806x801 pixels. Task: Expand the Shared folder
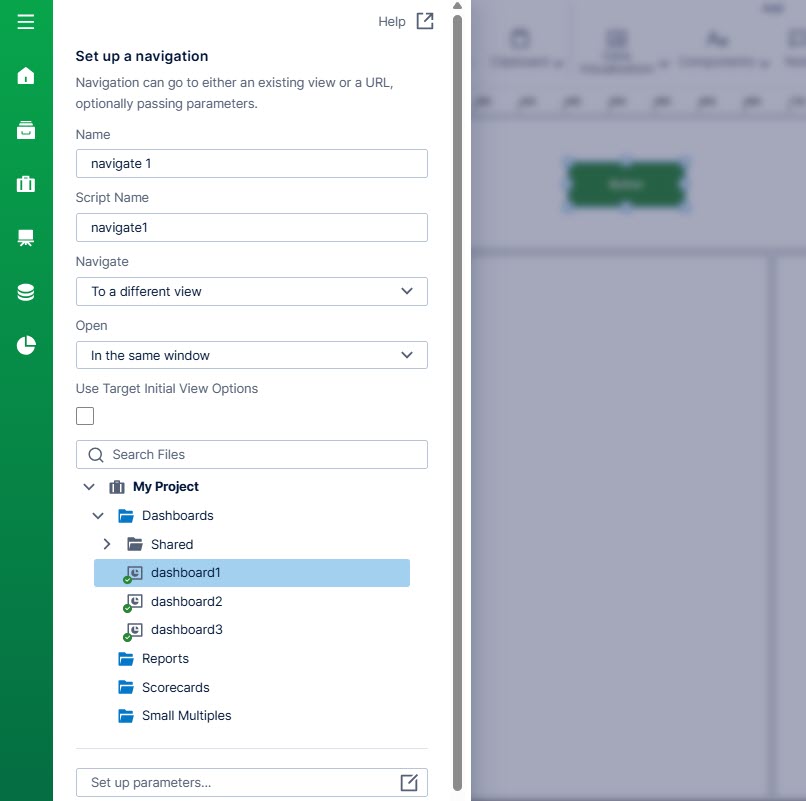click(107, 545)
